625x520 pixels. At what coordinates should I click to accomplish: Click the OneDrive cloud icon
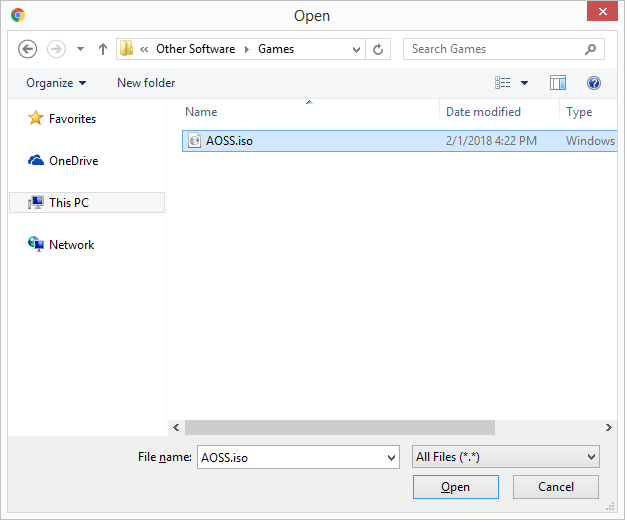[35, 160]
